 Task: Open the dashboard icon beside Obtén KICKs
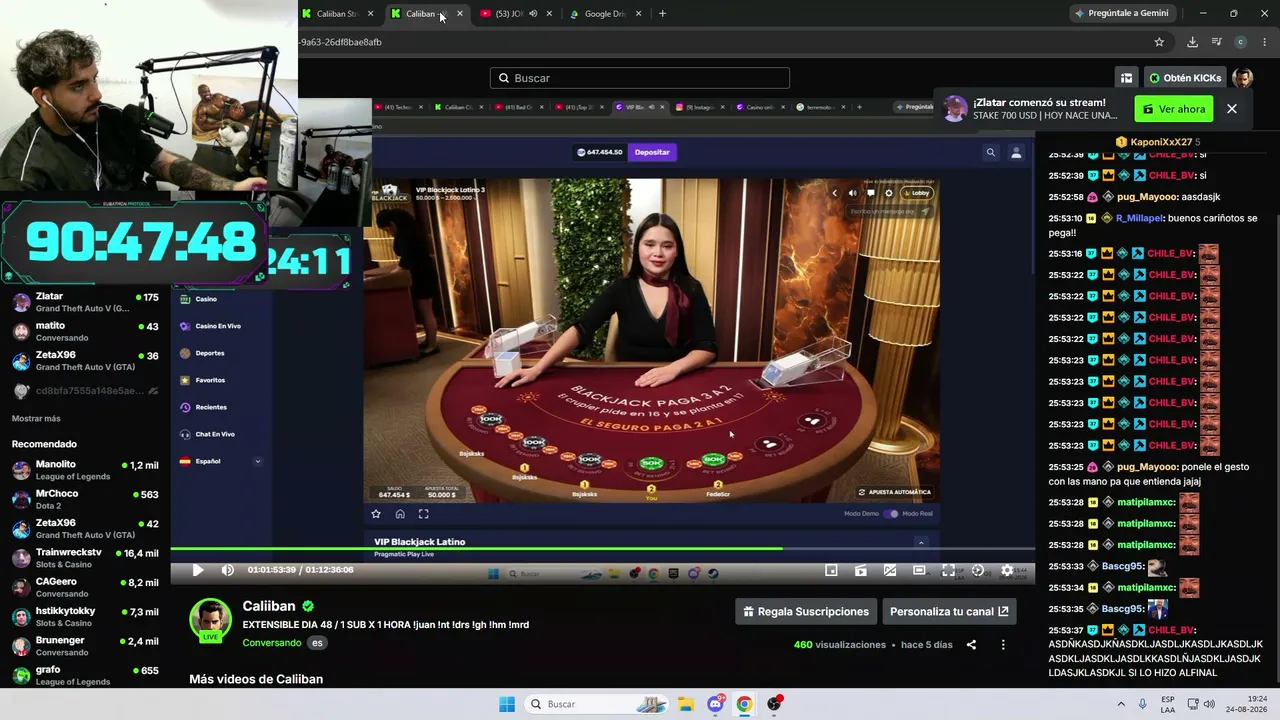pyautogui.click(x=1127, y=78)
